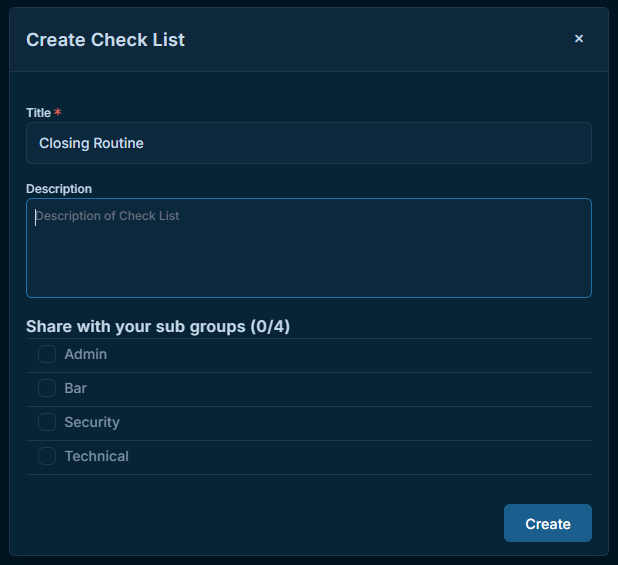Click the Create button

pos(547,523)
